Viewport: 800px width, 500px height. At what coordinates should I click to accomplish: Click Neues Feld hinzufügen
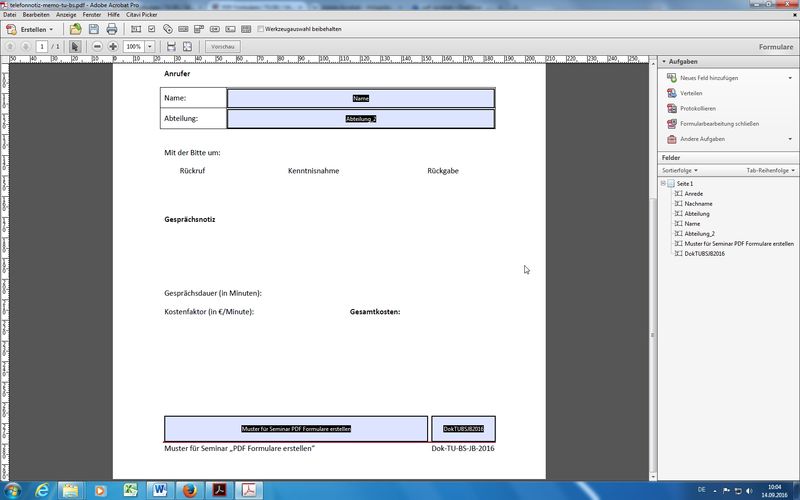point(709,78)
